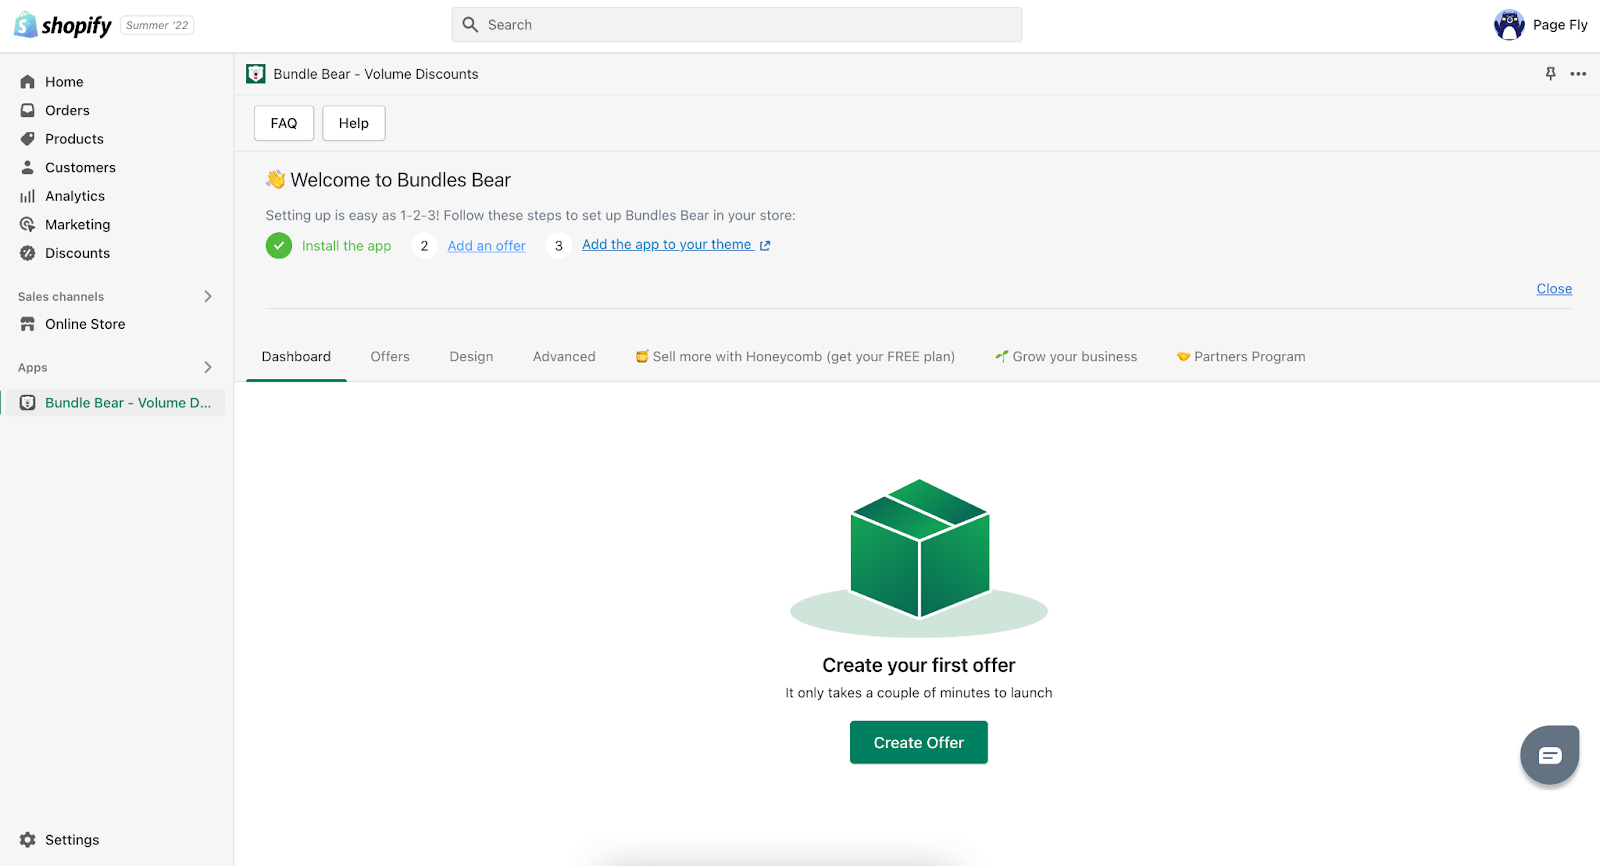This screenshot has height=866, width=1600.
Task: Click the Bundle Bear - Volume Discounts title
Action: (376, 74)
